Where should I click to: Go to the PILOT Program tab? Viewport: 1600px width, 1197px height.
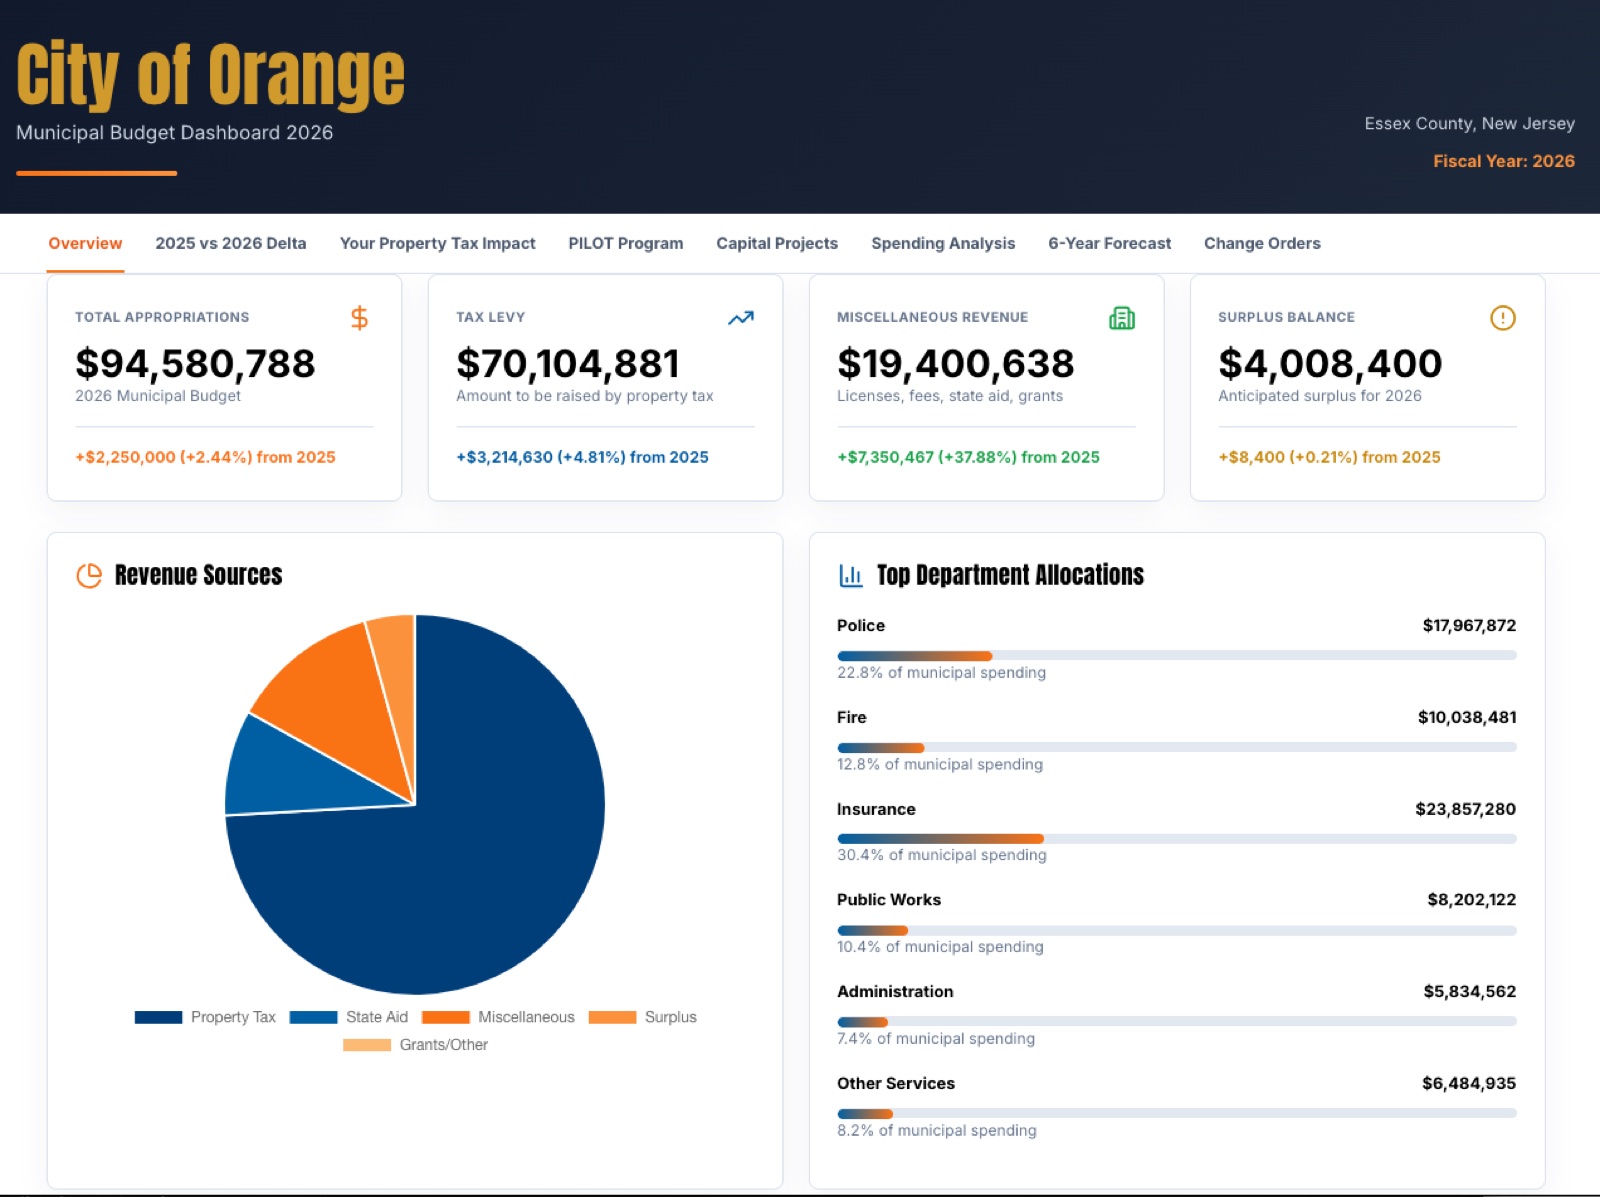coord(626,243)
